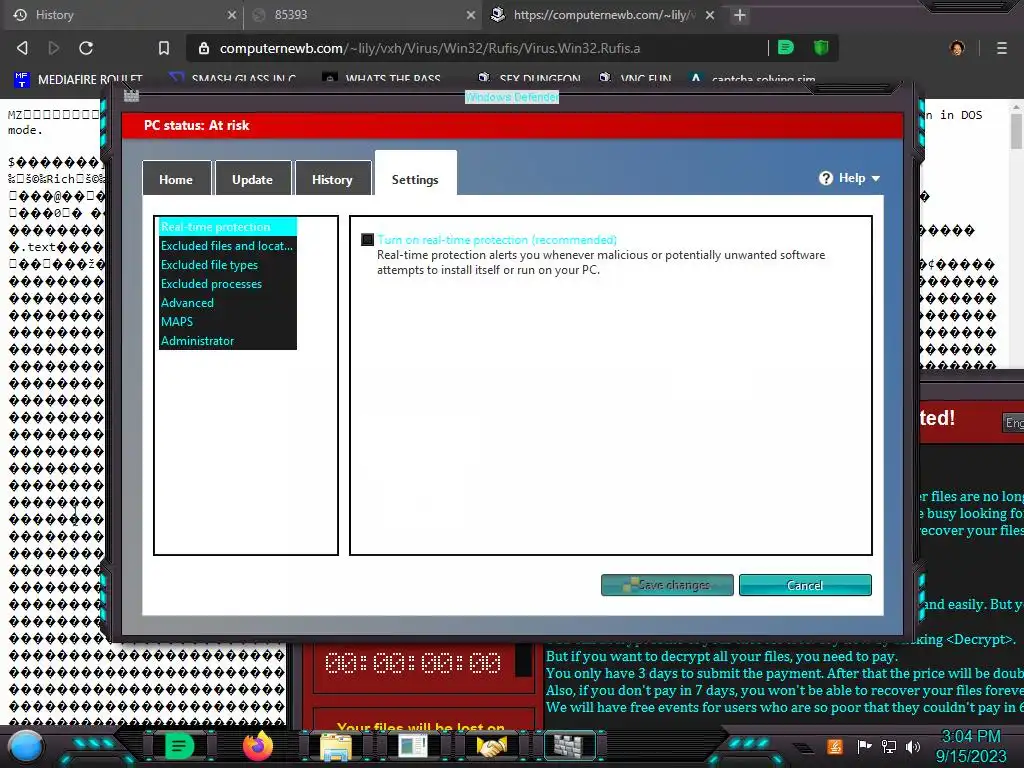Screen dimensions: 1024x768
Task: Close the computernewb.com browser tab
Action: (x=710, y=15)
